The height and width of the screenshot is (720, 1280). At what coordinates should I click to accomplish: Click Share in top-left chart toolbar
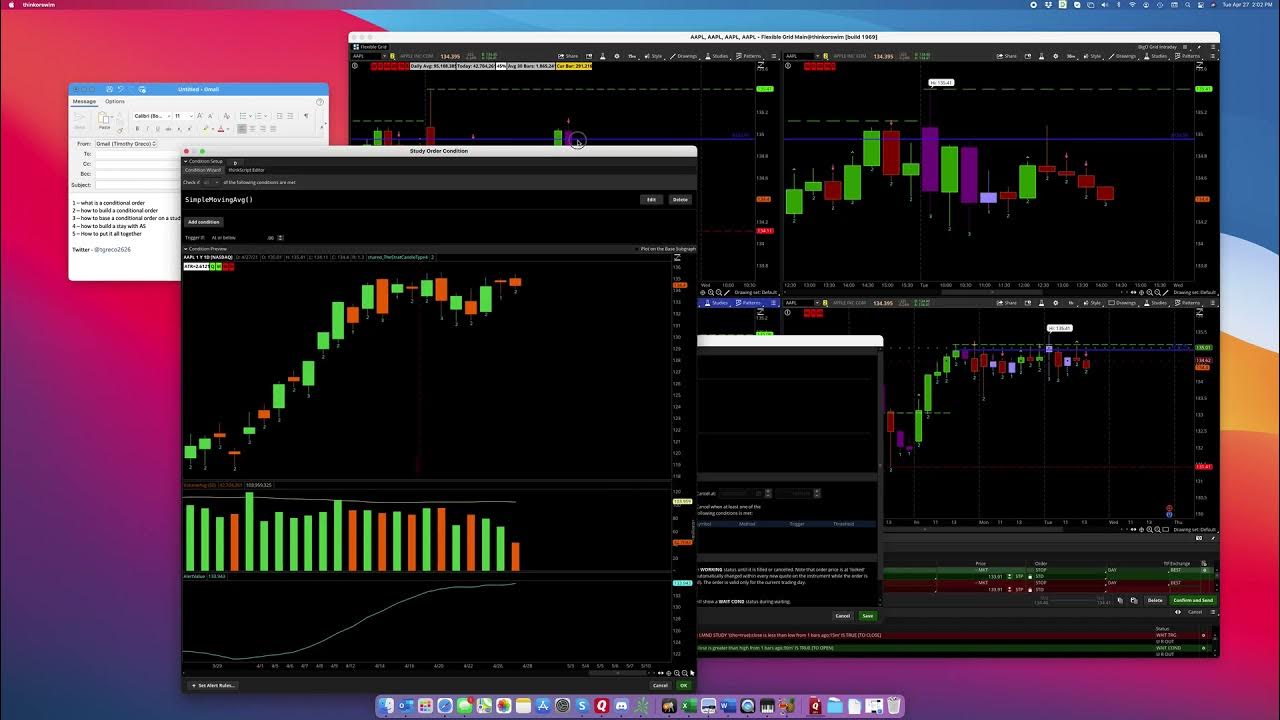(x=569, y=56)
